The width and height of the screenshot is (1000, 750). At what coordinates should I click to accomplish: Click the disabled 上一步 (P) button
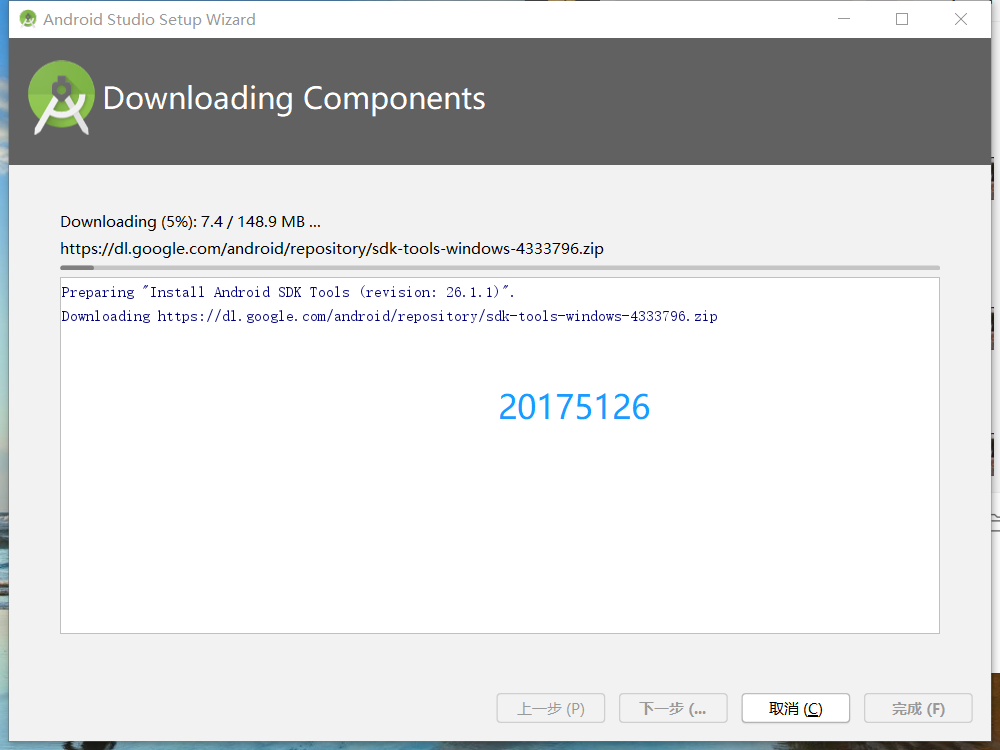pyautogui.click(x=550, y=709)
